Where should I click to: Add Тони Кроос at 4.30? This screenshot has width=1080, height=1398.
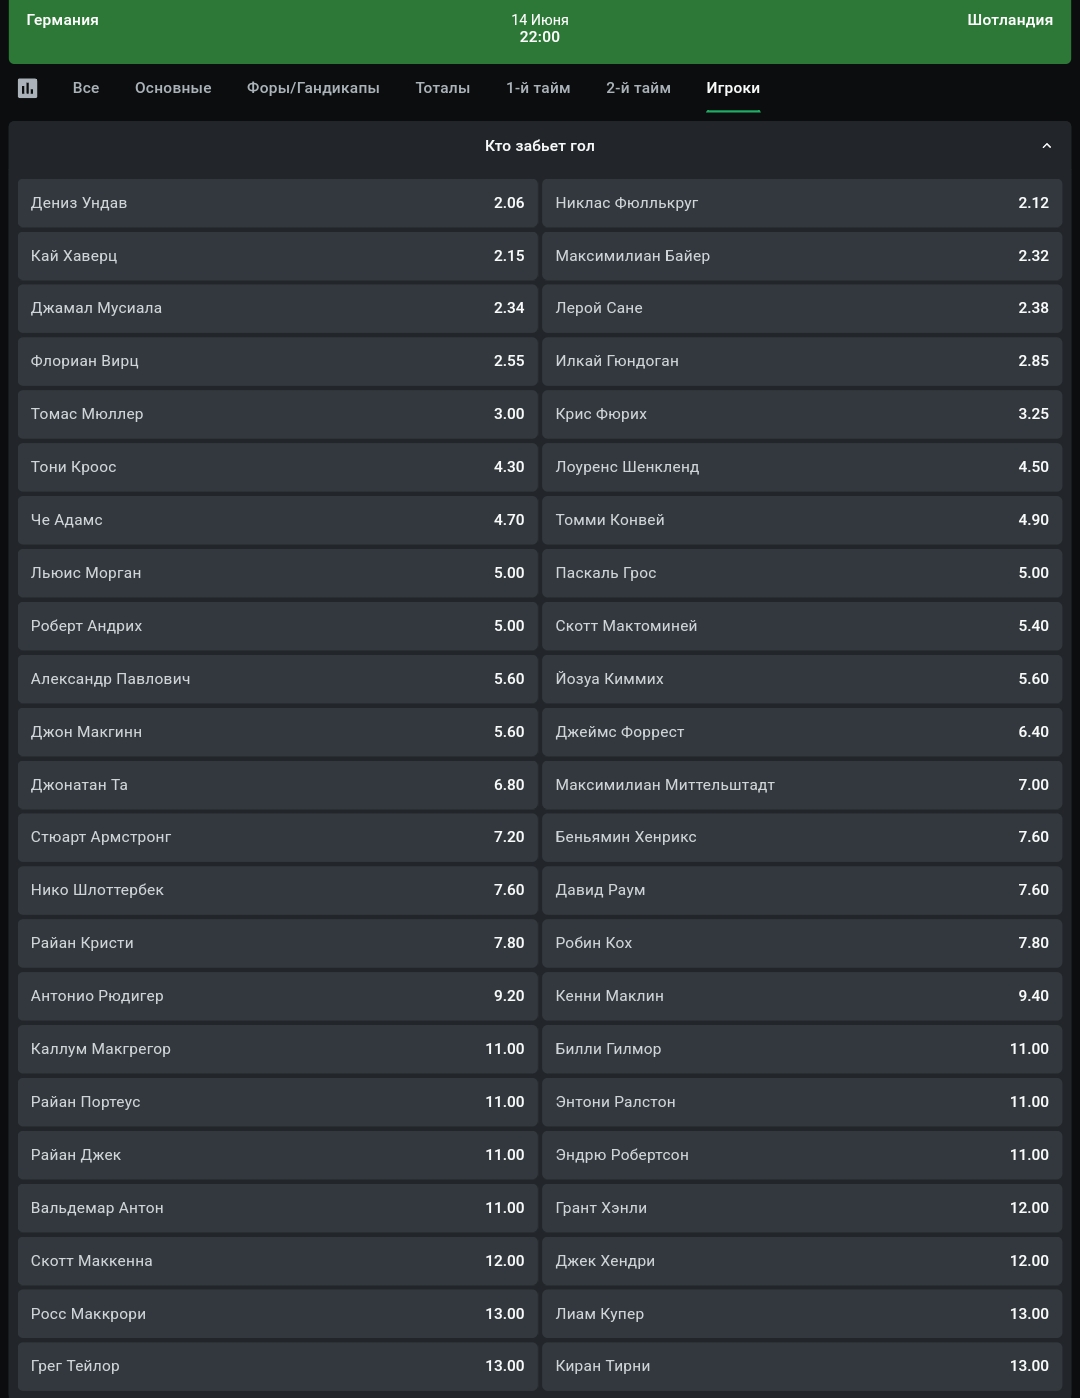point(278,467)
